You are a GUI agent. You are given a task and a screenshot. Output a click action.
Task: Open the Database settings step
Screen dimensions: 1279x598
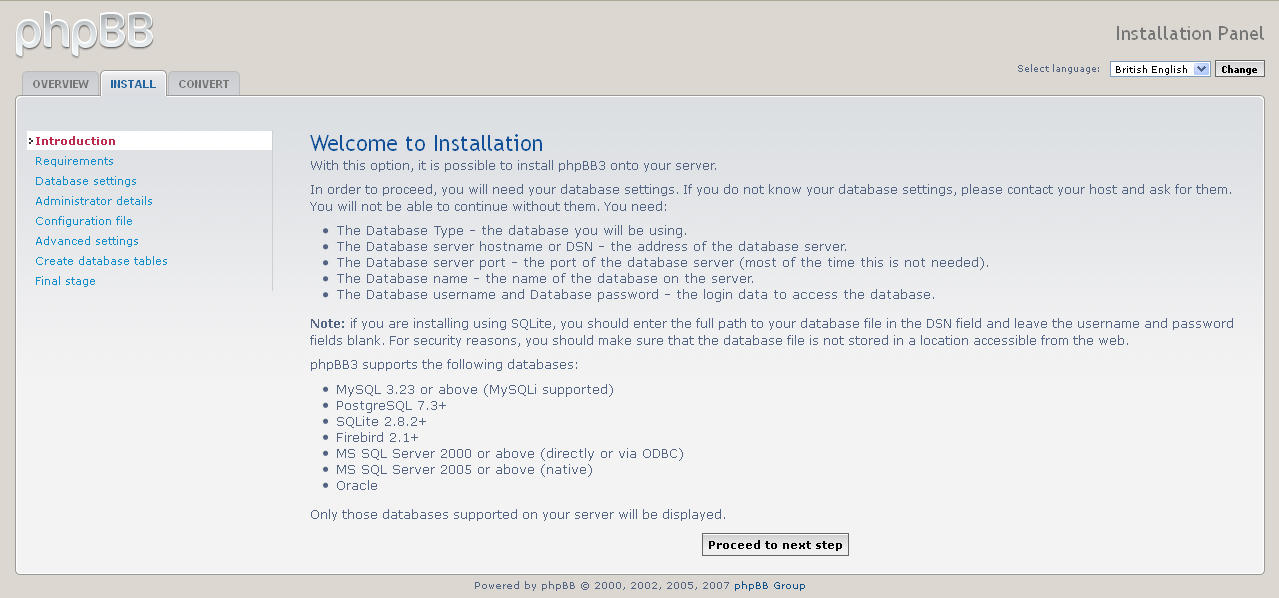[86, 181]
